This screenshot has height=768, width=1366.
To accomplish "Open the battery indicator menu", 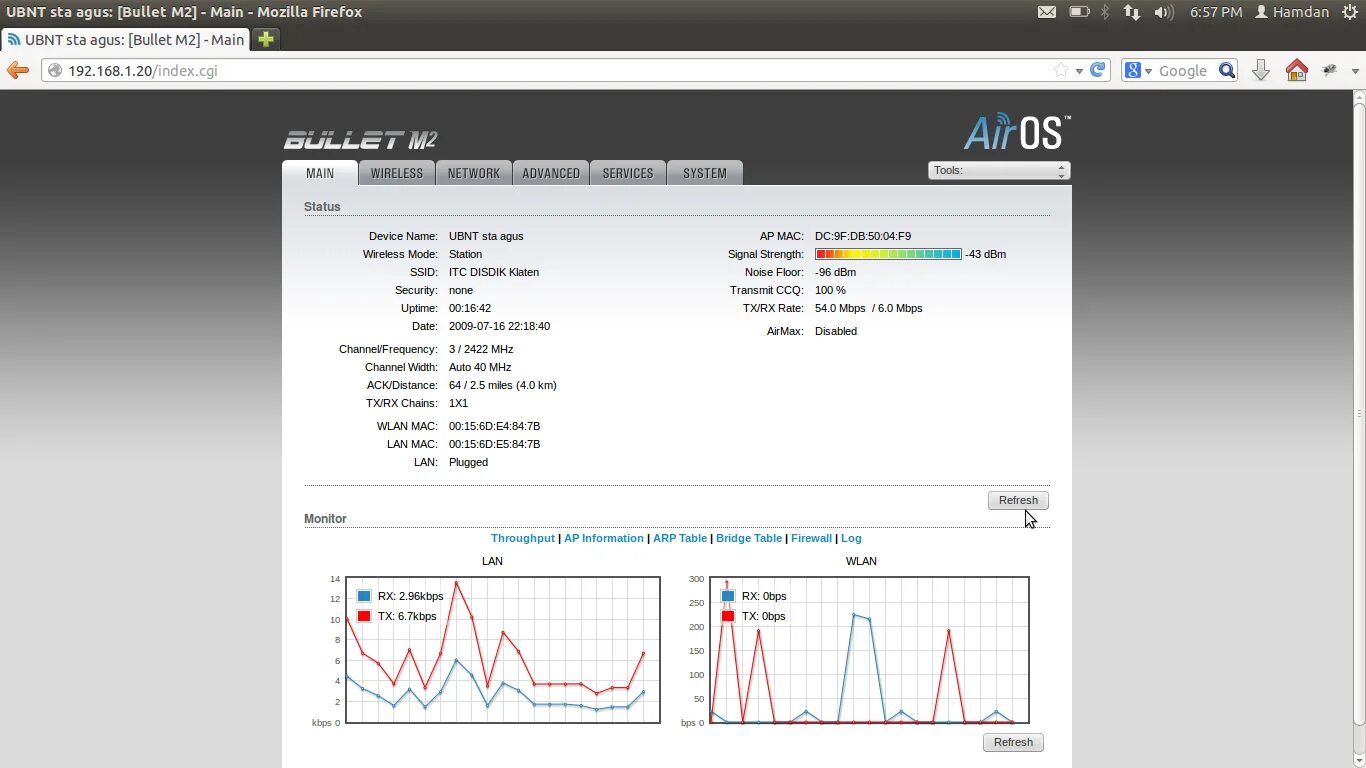I will coord(1079,12).
